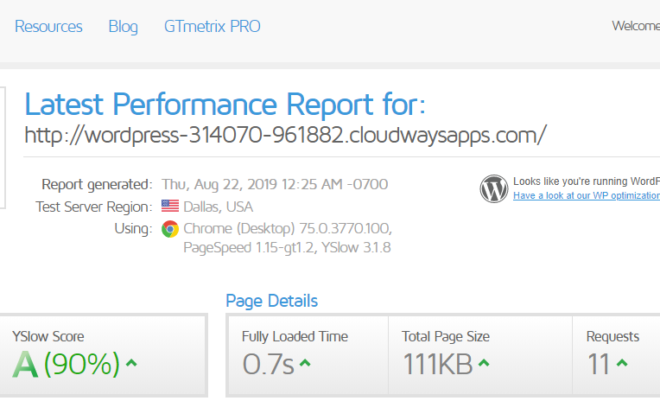Click the Looks like you're running WordPress notice
Viewport: 660px width, 420px height.
pos(586,181)
